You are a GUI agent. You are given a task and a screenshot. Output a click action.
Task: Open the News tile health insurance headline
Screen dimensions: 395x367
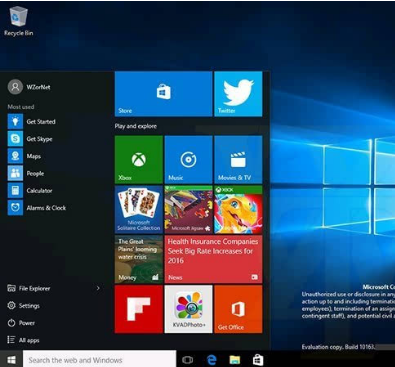point(213,259)
